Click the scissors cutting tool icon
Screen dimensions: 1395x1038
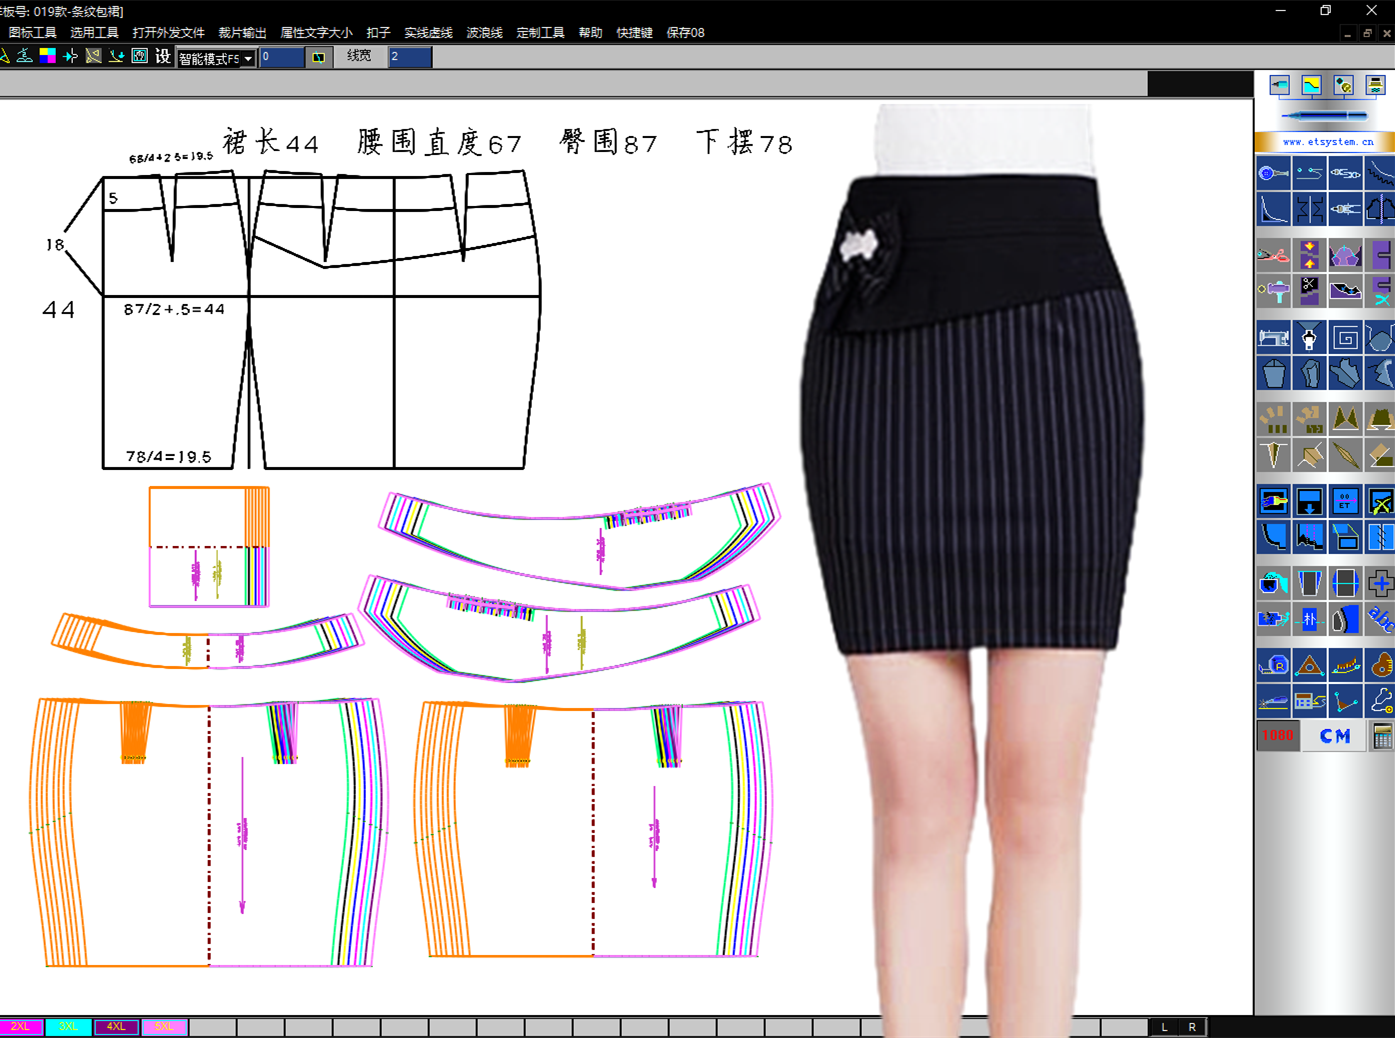[x=1273, y=255]
